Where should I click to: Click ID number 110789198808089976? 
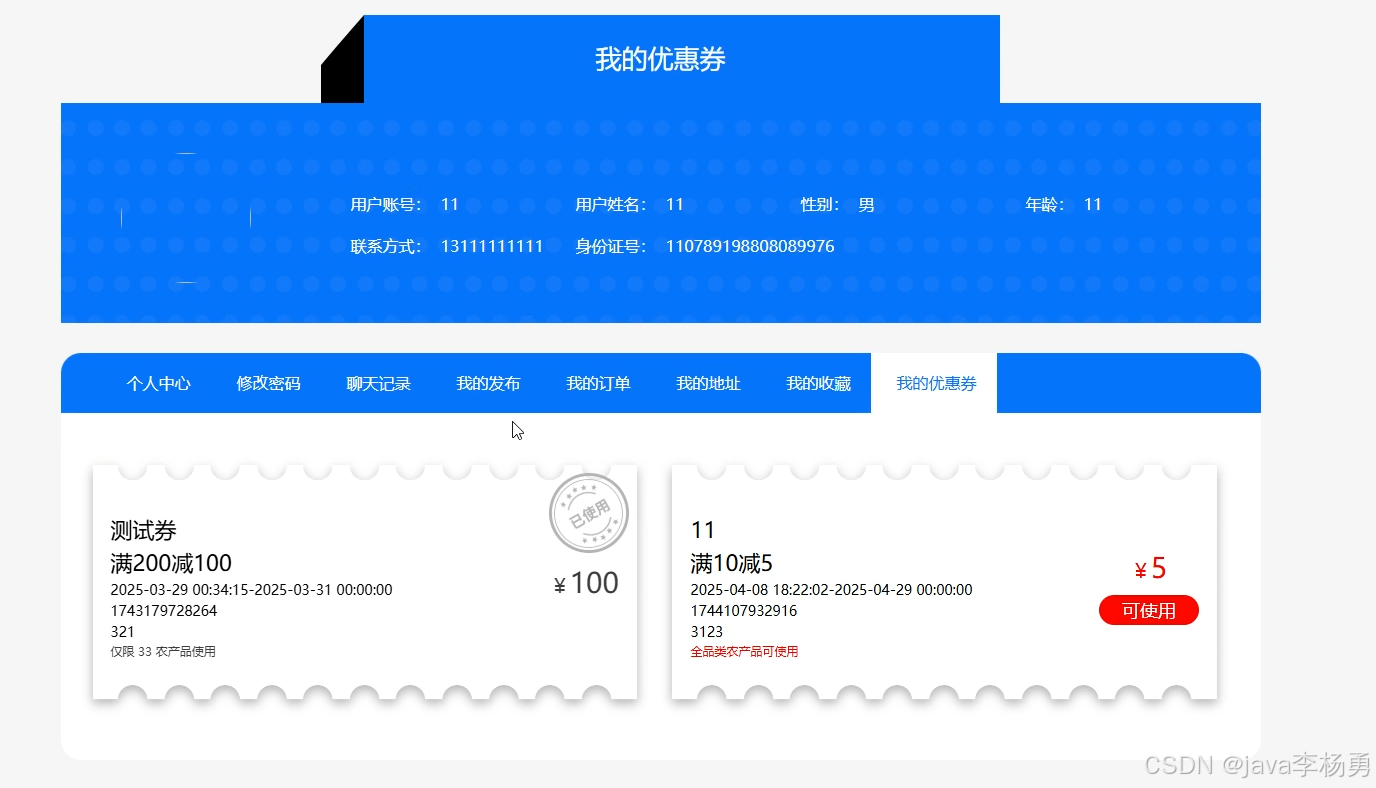(750, 246)
